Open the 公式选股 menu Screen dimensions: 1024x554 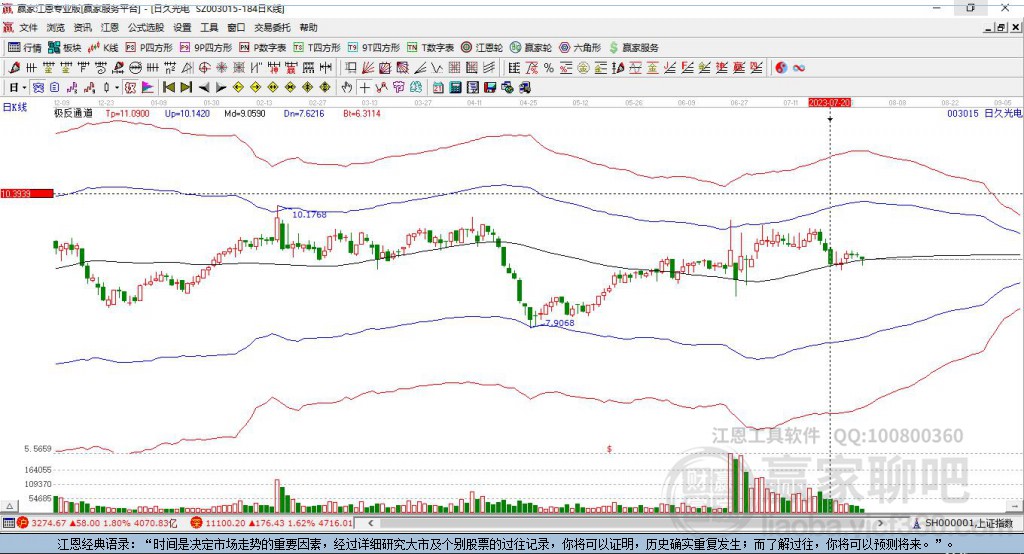coord(146,27)
